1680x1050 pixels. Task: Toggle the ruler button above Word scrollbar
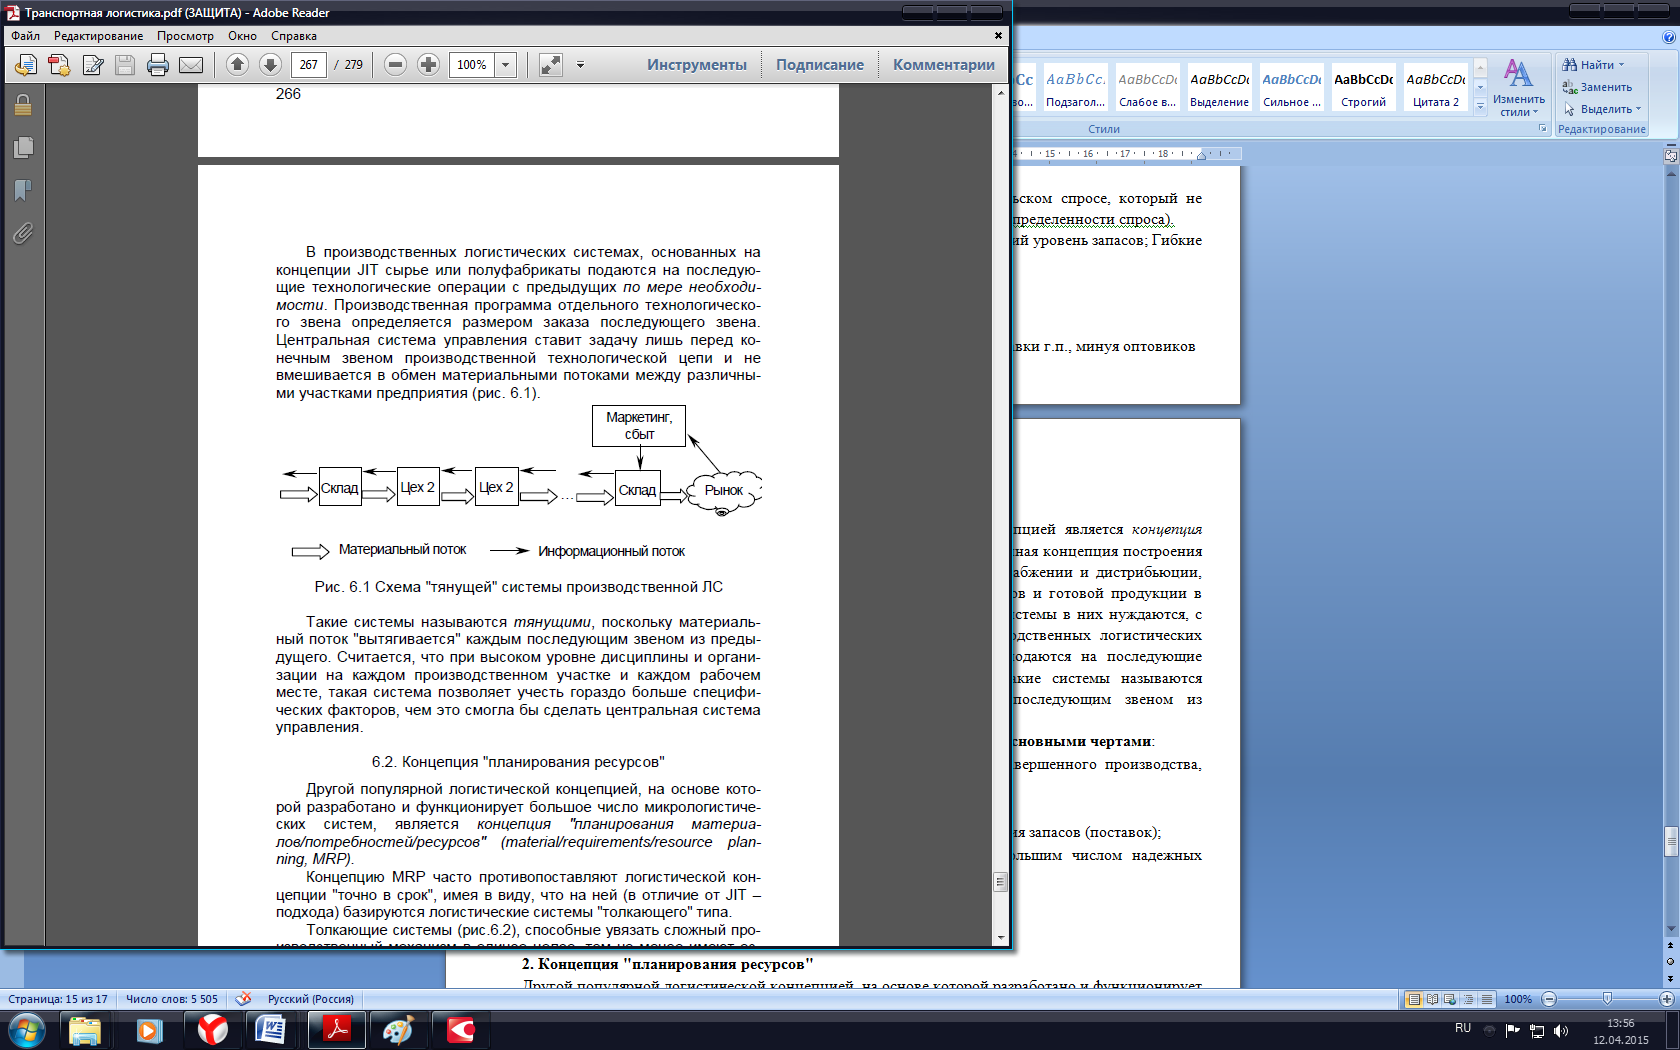[x=1670, y=155]
